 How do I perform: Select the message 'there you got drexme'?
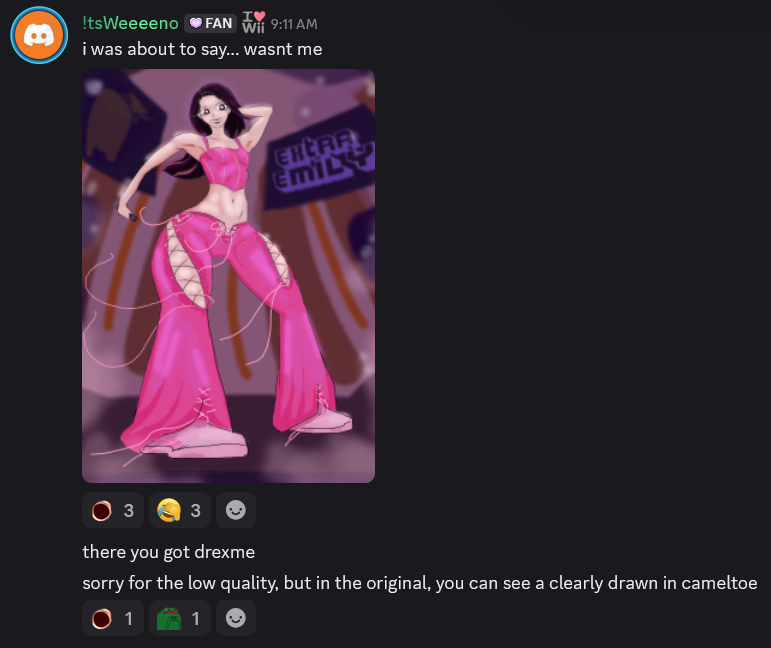click(169, 552)
